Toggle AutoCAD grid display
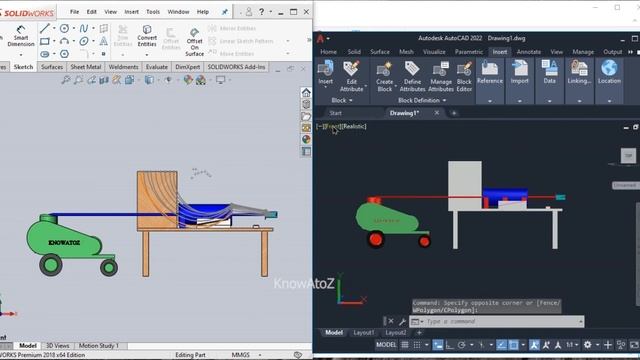This screenshot has width=640, height=360. [x=404, y=345]
